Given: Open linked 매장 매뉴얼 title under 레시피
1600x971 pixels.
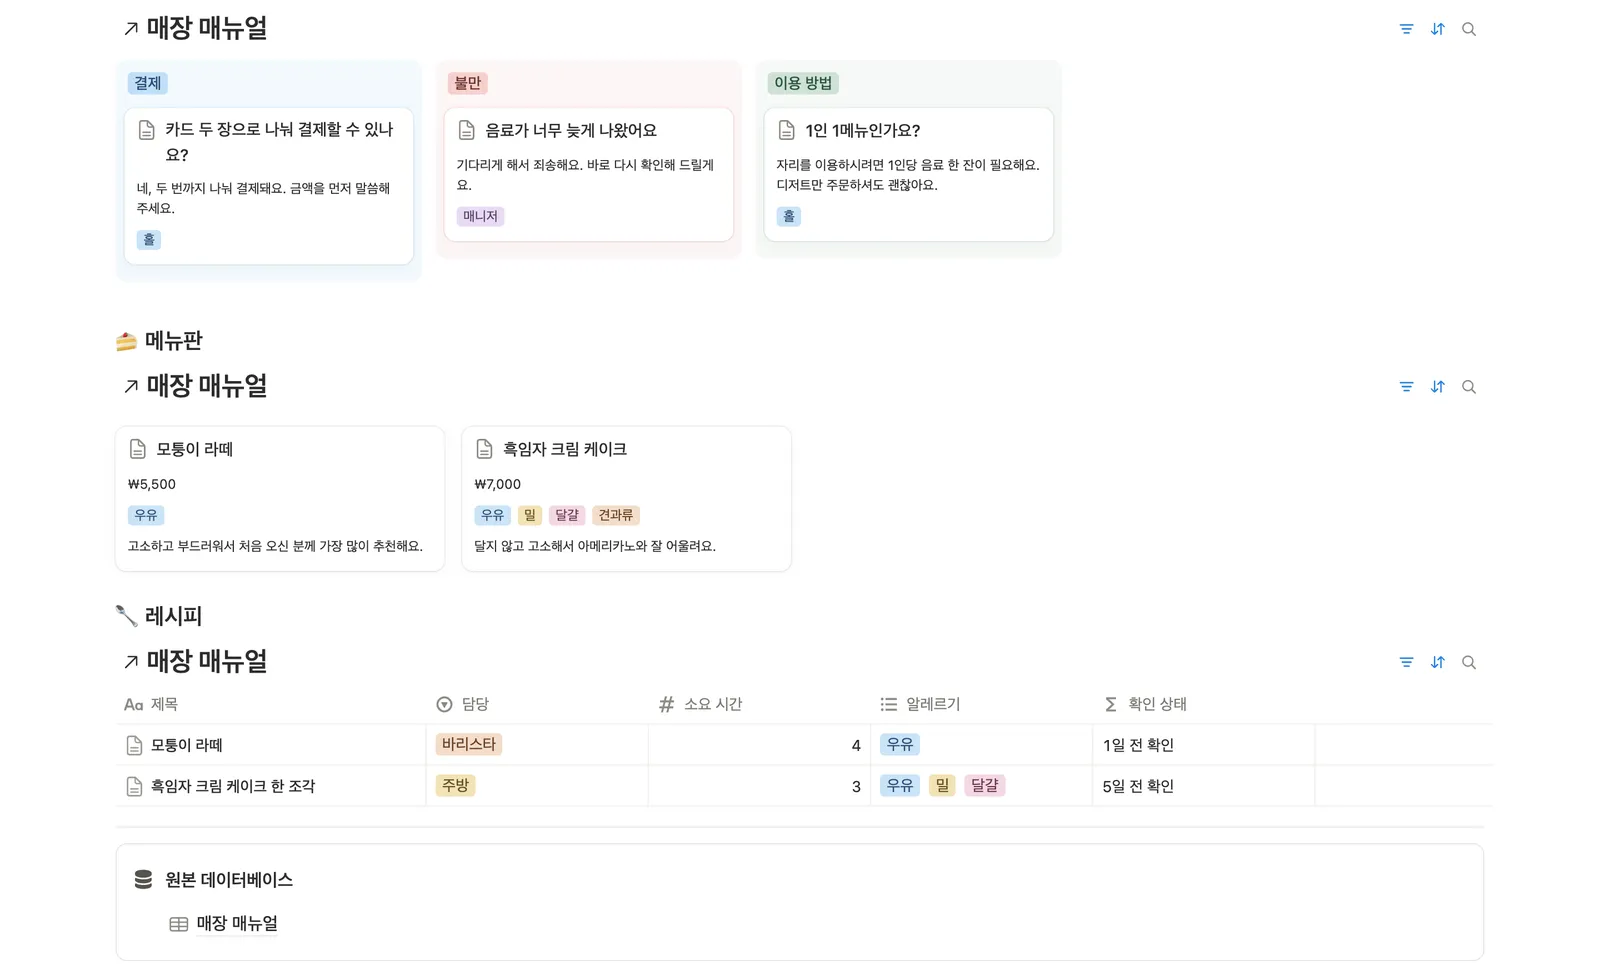Looking at the screenshot, I should (207, 661).
